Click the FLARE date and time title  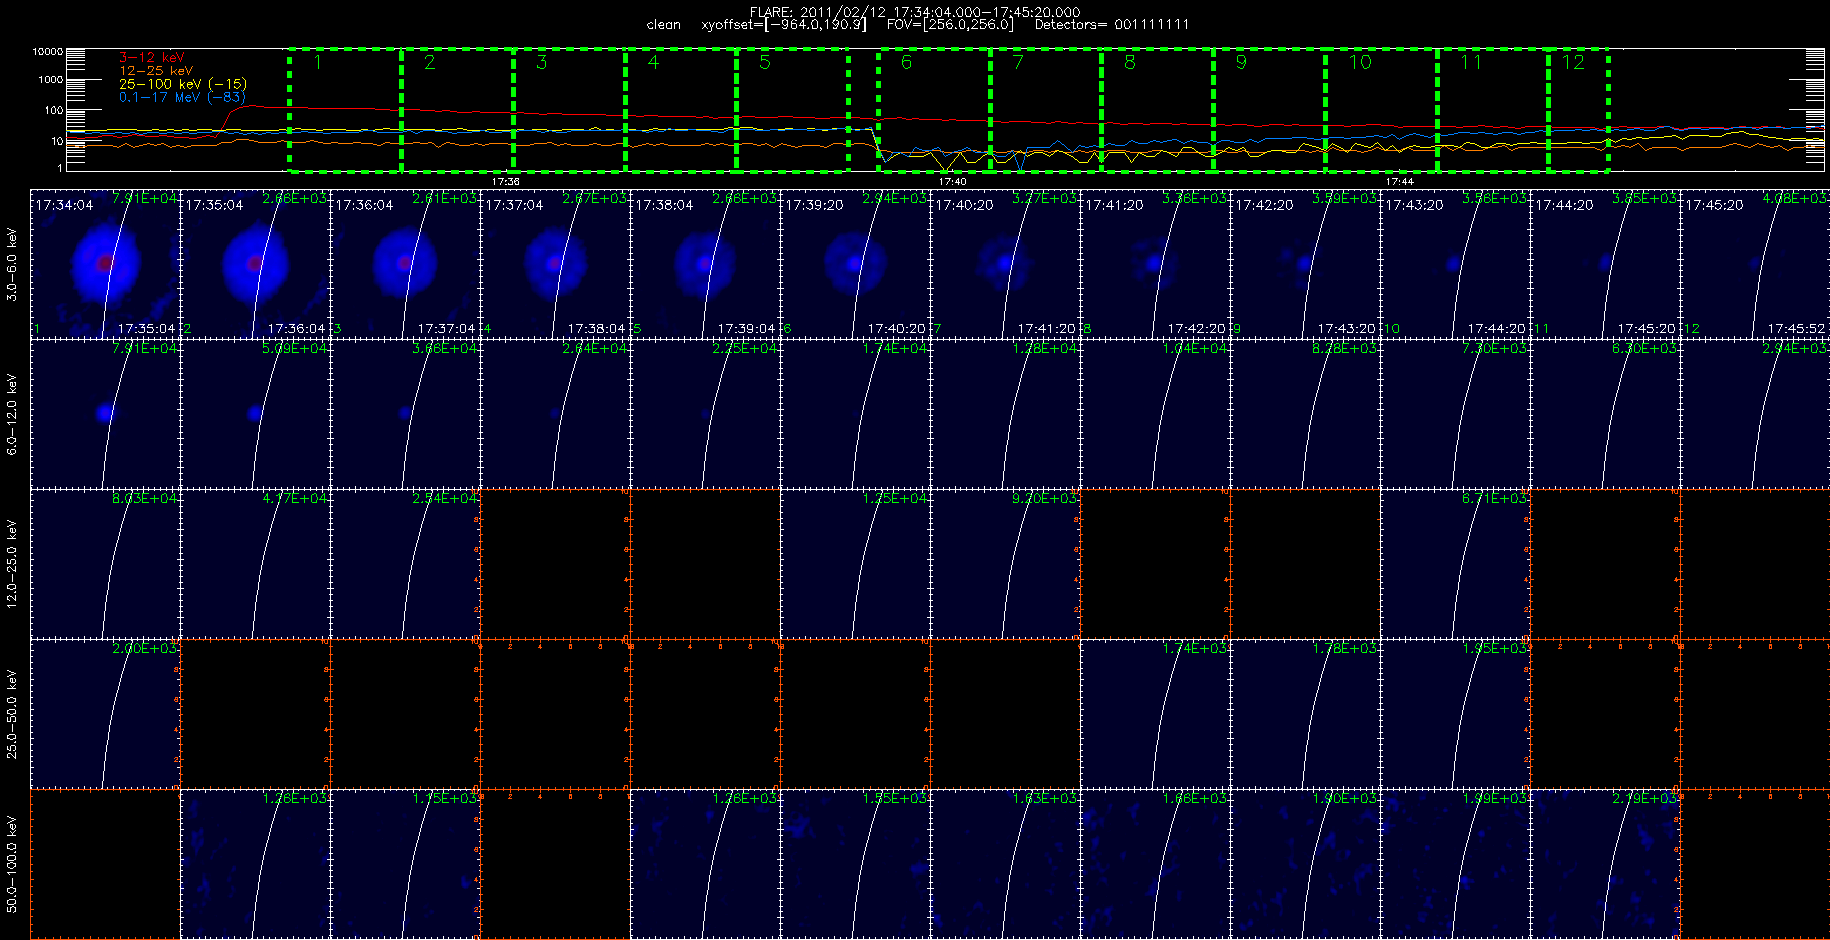(x=915, y=12)
